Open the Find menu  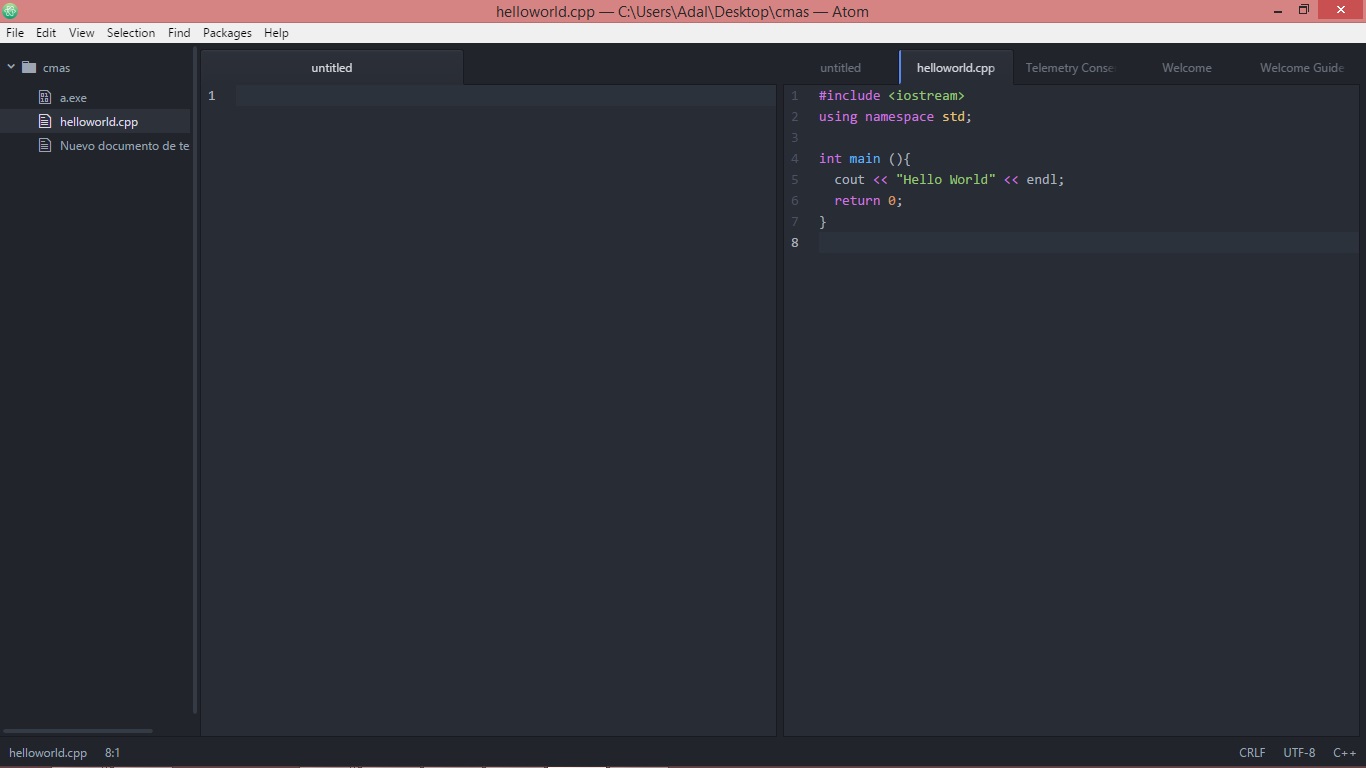click(179, 33)
